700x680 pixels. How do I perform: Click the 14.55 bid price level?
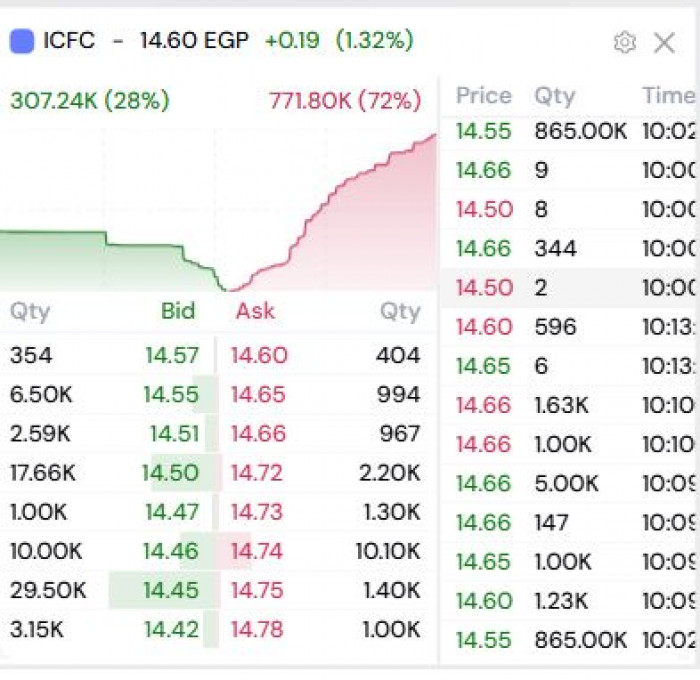(x=171, y=394)
